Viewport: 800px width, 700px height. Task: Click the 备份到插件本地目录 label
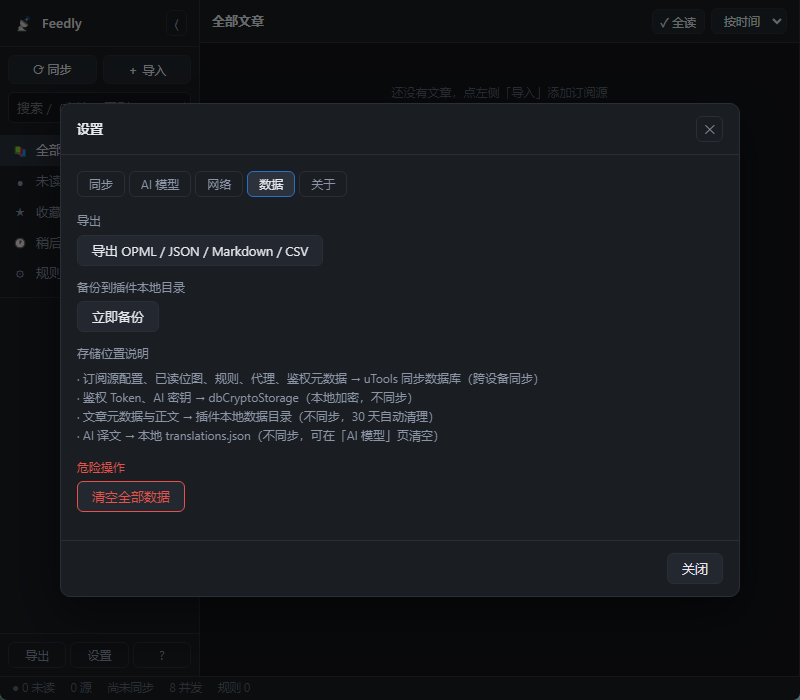point(131,288)
